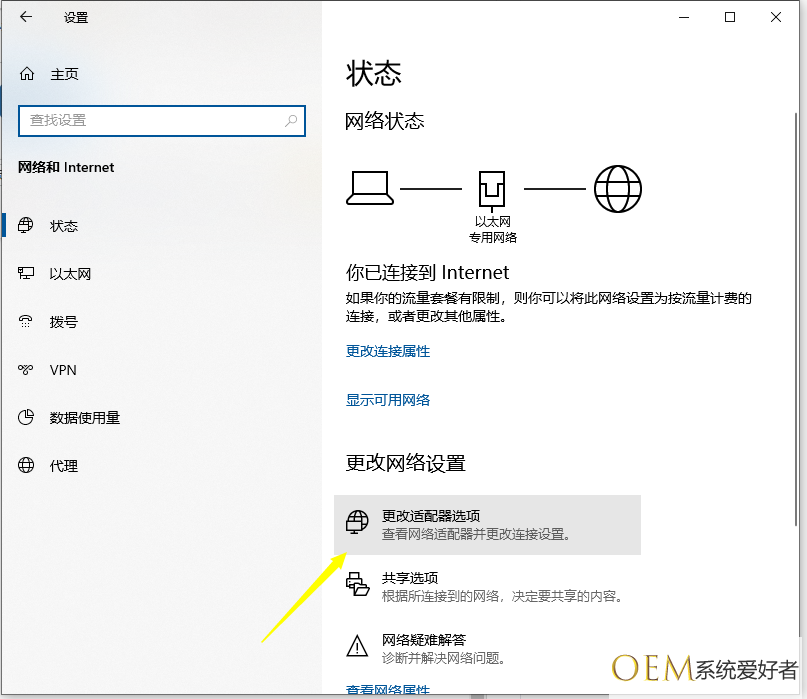Click the 显示可用网络 link
The height and width of the screenshot is (699, 807).
pos(388,400)
